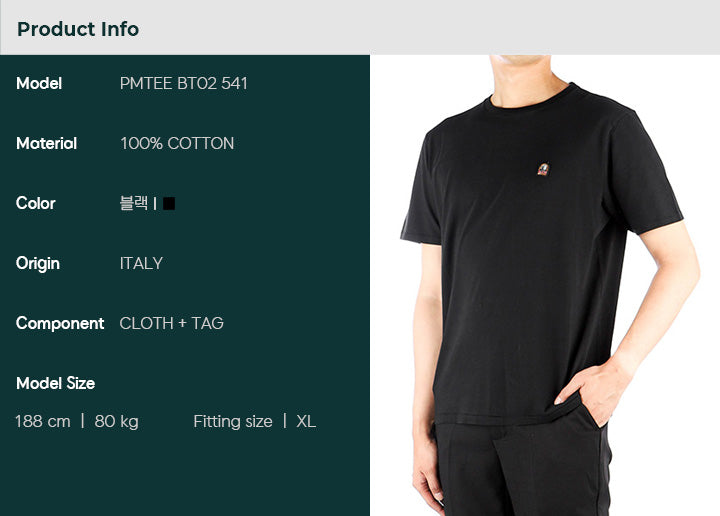The image size is (720, 516).
Task: Click the Model Size heading
Action: click(x=56, y=383)
